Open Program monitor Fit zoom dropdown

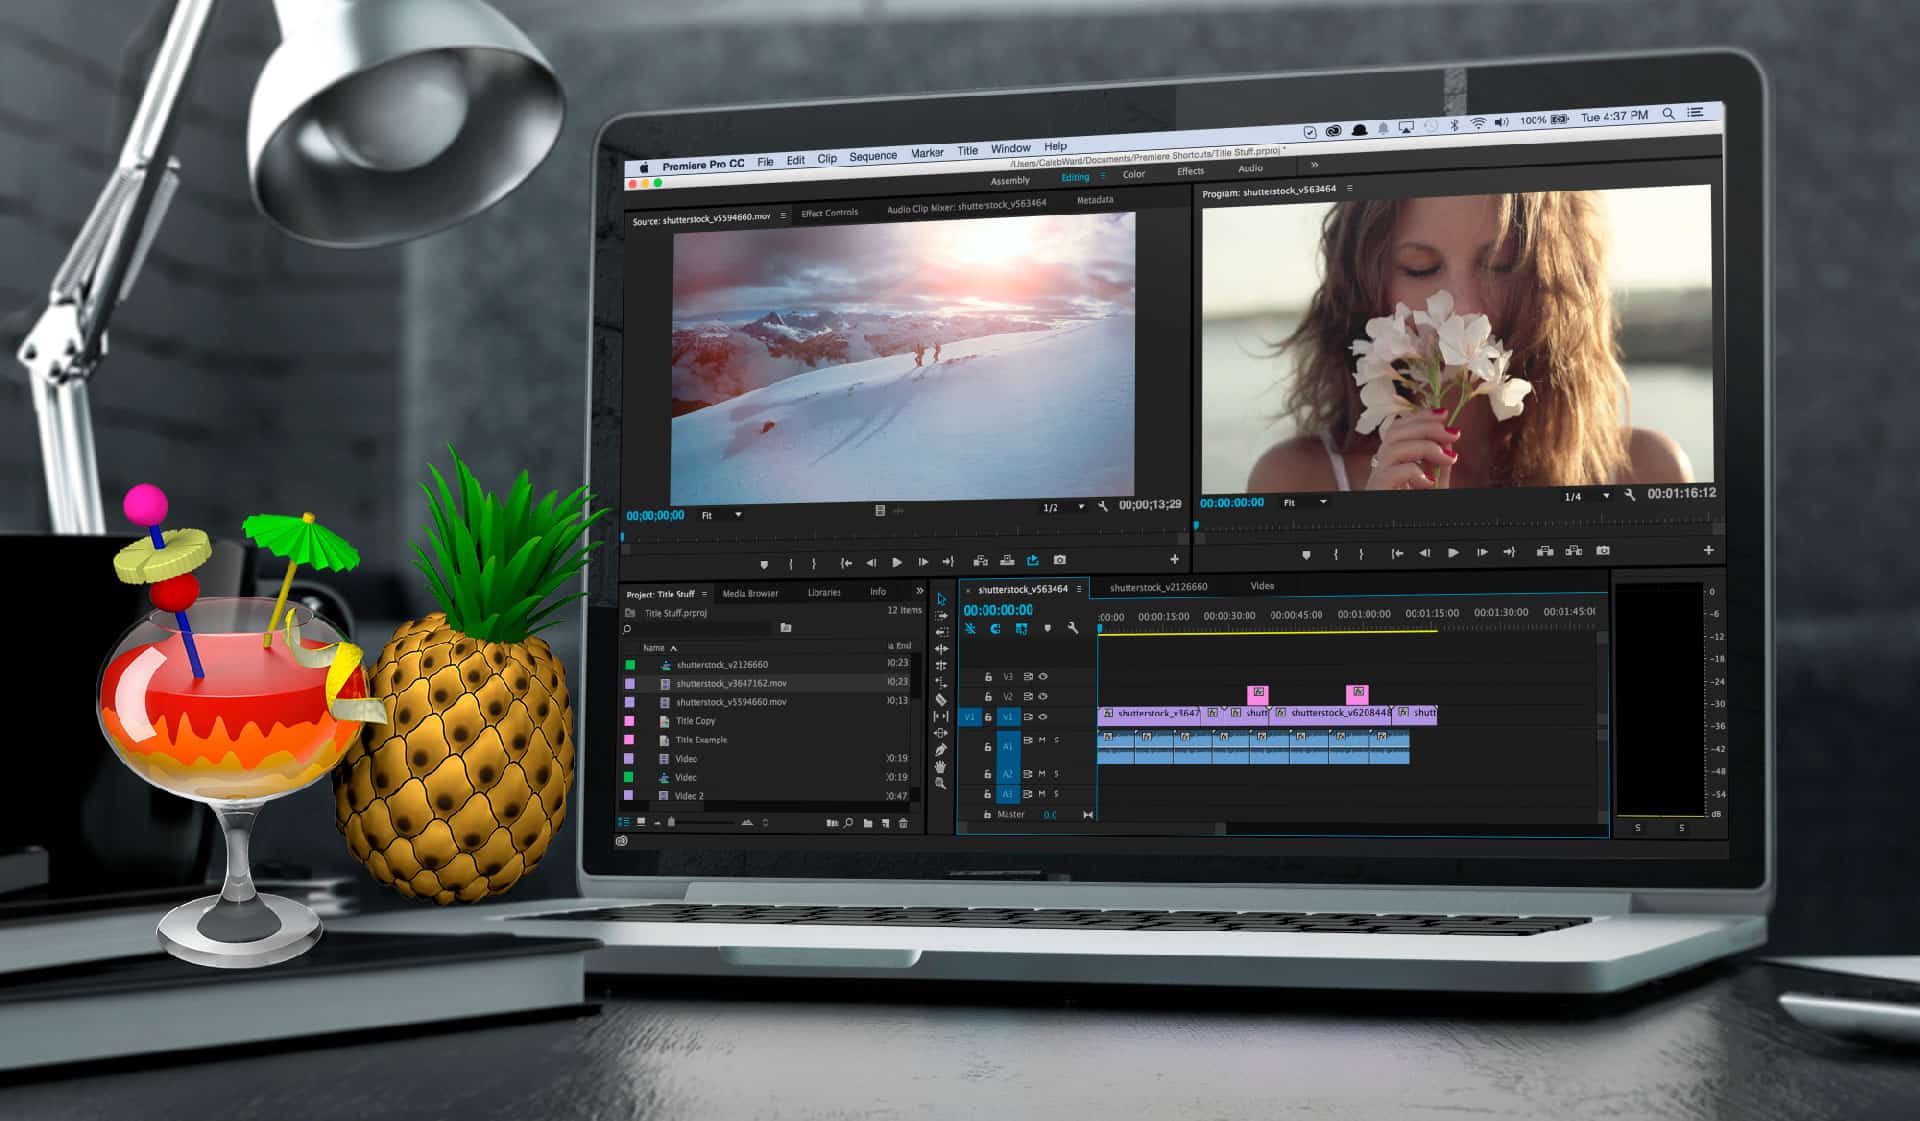coord(1305,502)
